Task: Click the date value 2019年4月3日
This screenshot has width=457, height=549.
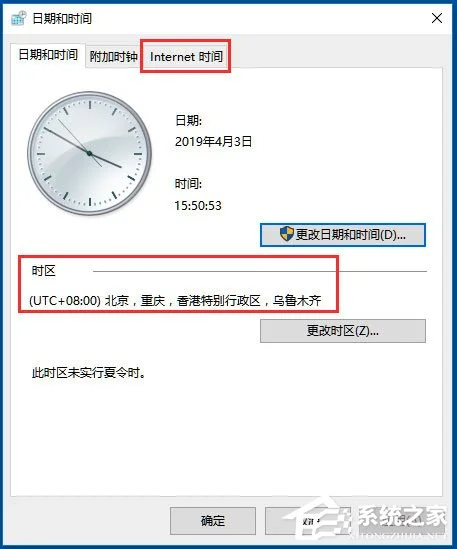Action: [213, 142]
